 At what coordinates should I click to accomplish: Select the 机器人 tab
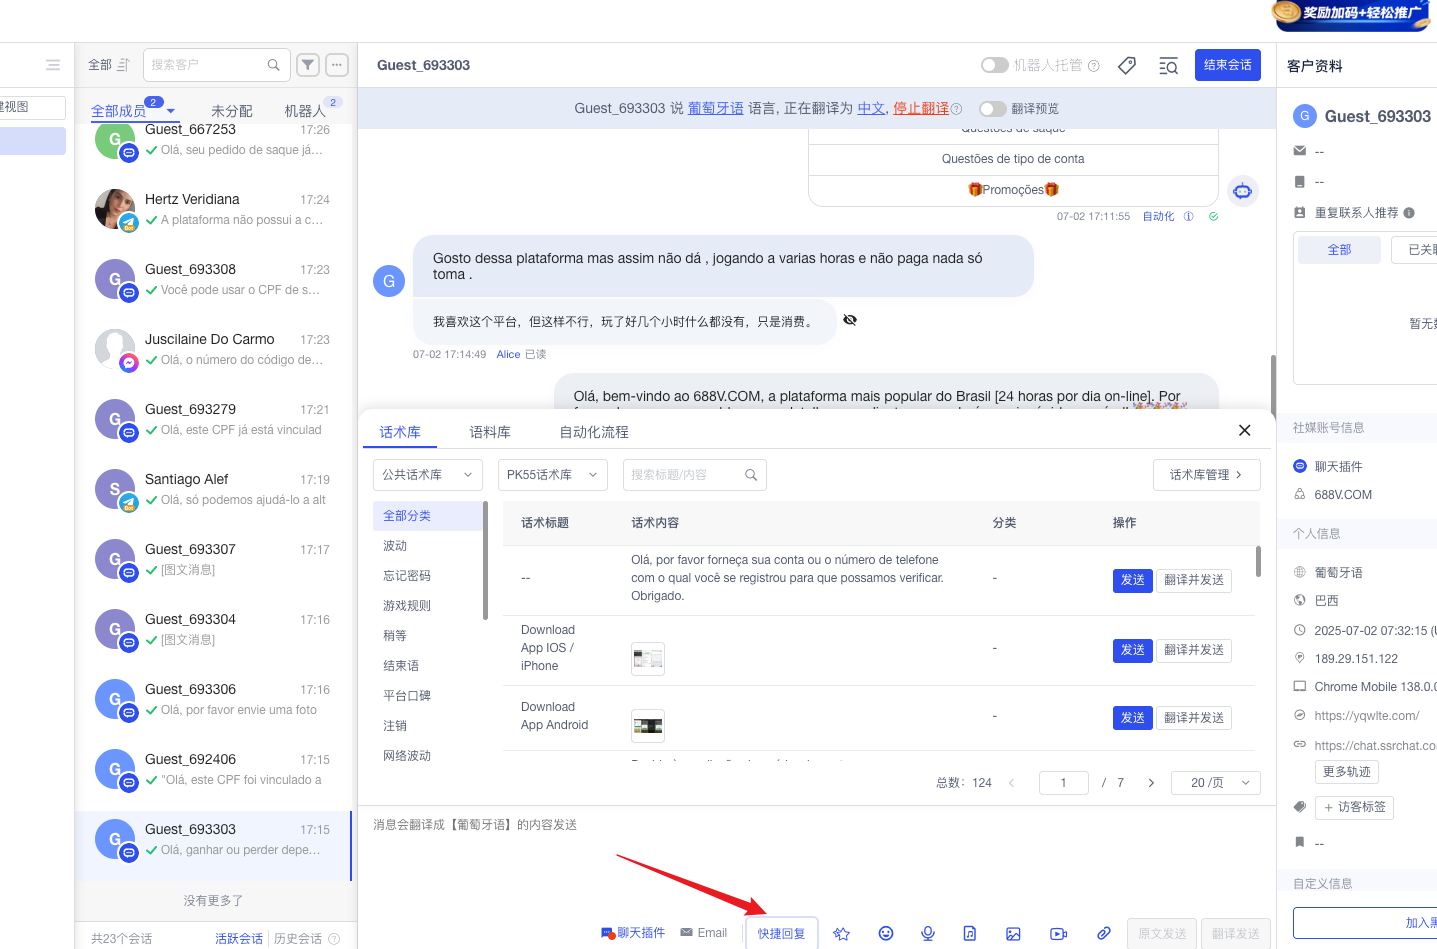pyautogui.click(x=305, y=111)
